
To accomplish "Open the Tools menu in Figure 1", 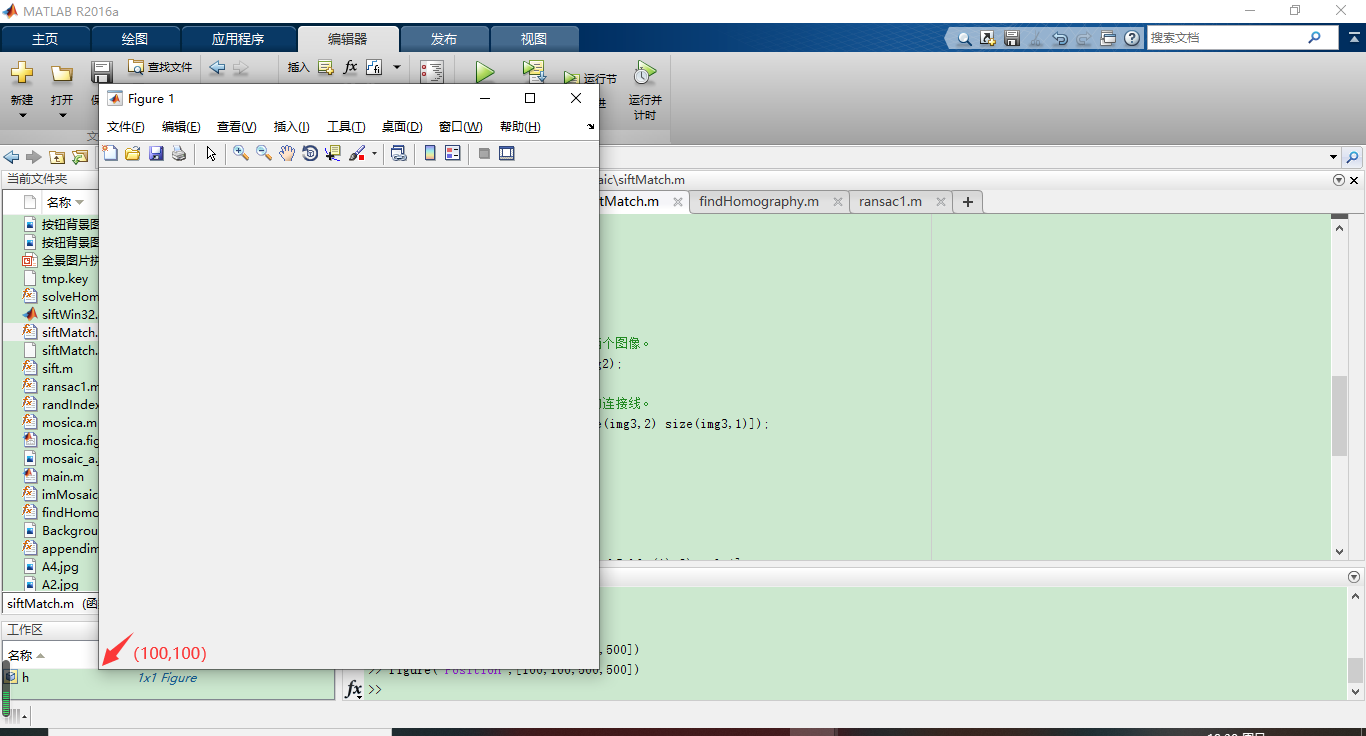I will coord(346,127).
